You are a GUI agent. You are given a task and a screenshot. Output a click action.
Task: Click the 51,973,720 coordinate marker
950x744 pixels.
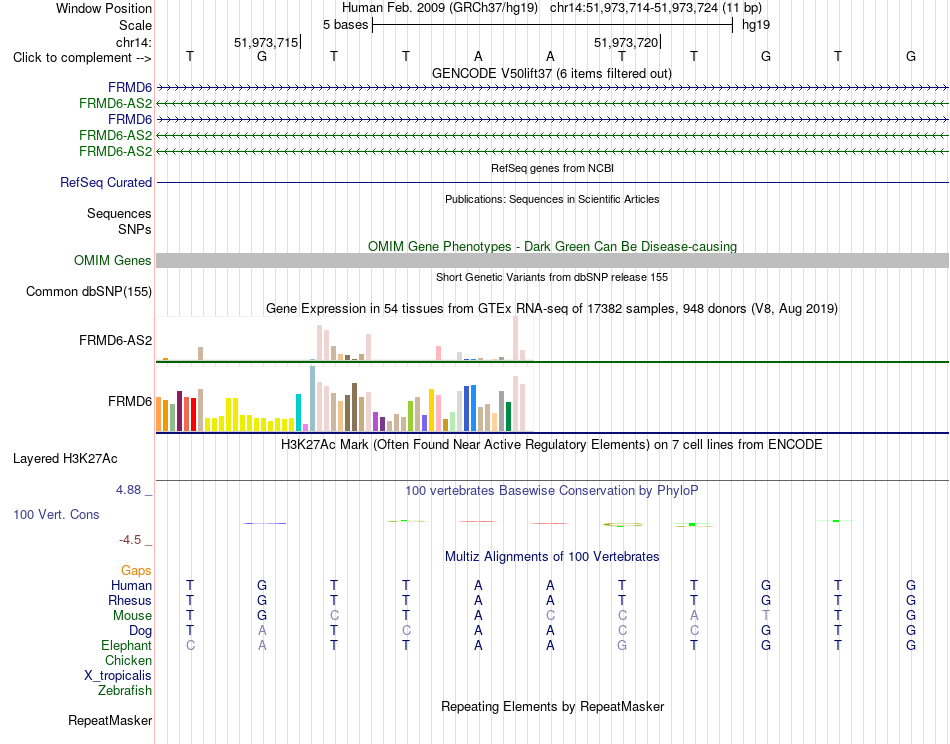coord(626,42)
